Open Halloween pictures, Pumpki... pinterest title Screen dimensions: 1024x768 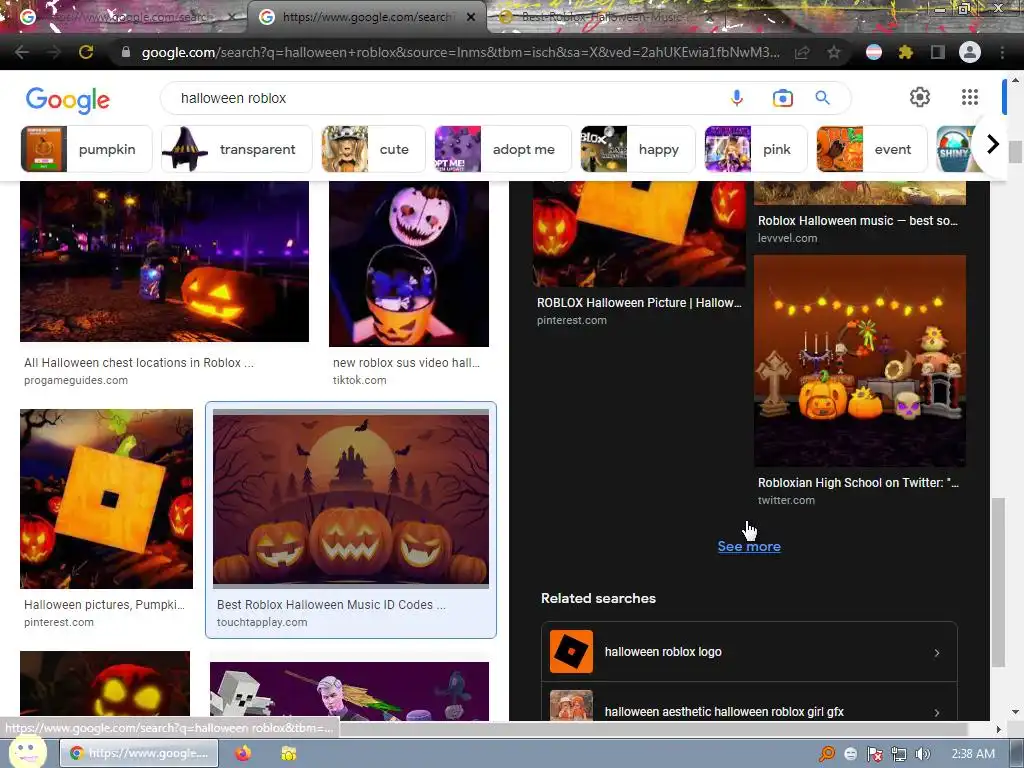(x=104, y=605)
